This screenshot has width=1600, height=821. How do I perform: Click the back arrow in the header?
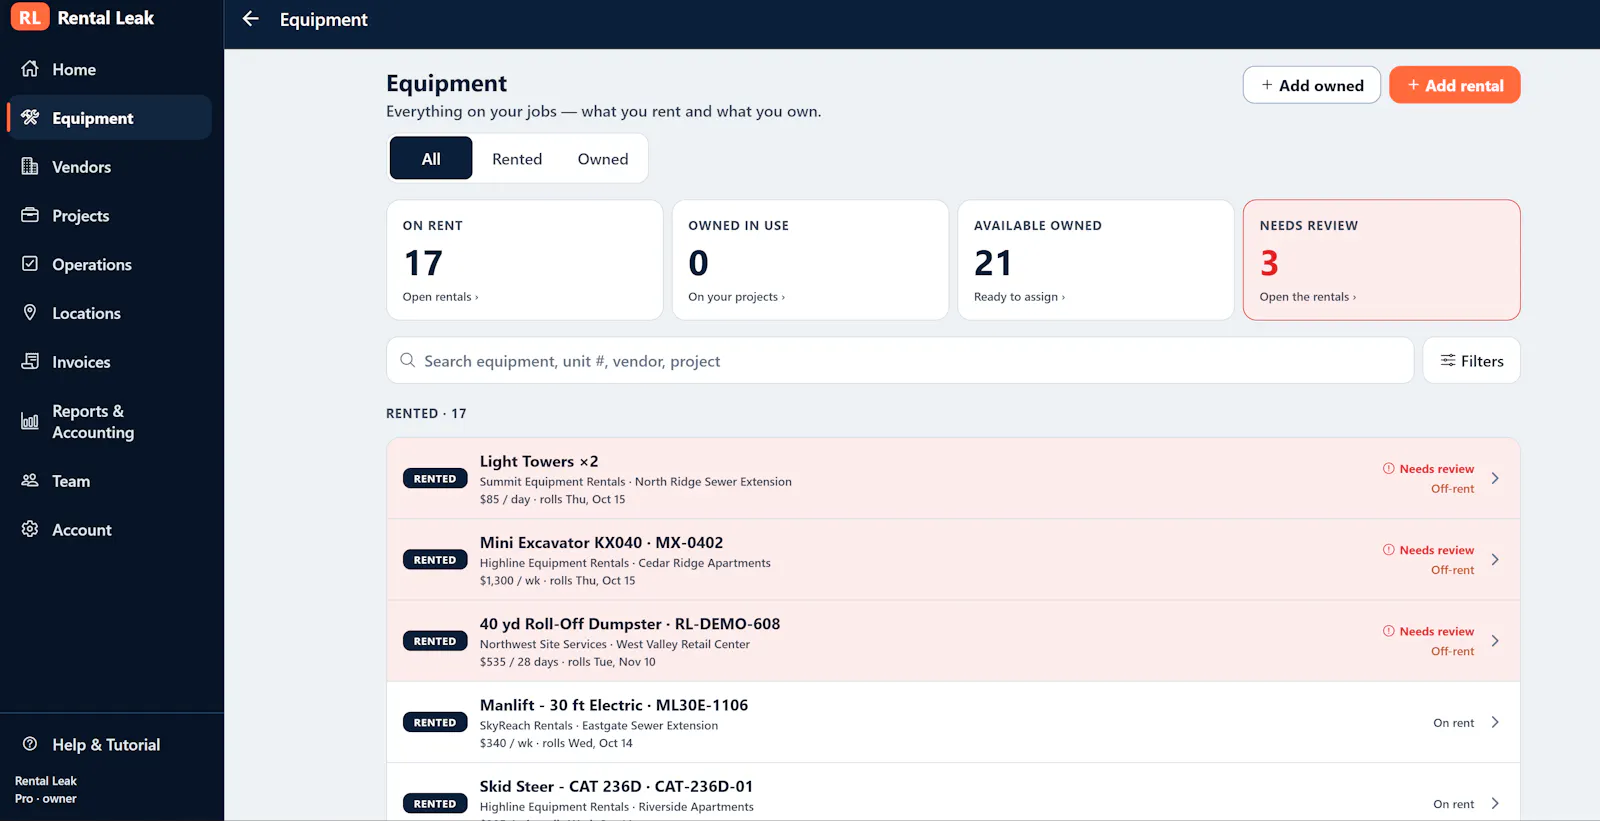pos(251,19)
